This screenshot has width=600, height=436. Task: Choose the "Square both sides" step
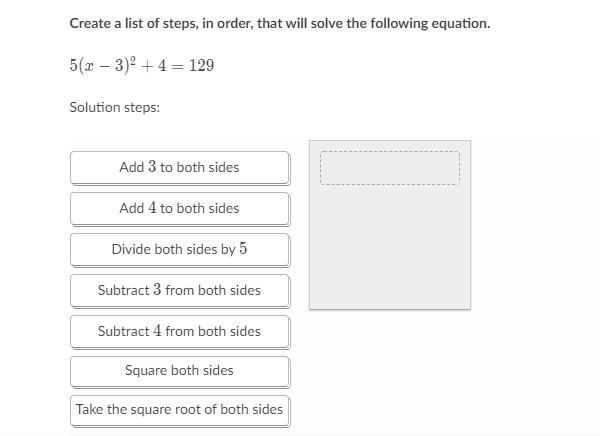click(x=180, y=371)
